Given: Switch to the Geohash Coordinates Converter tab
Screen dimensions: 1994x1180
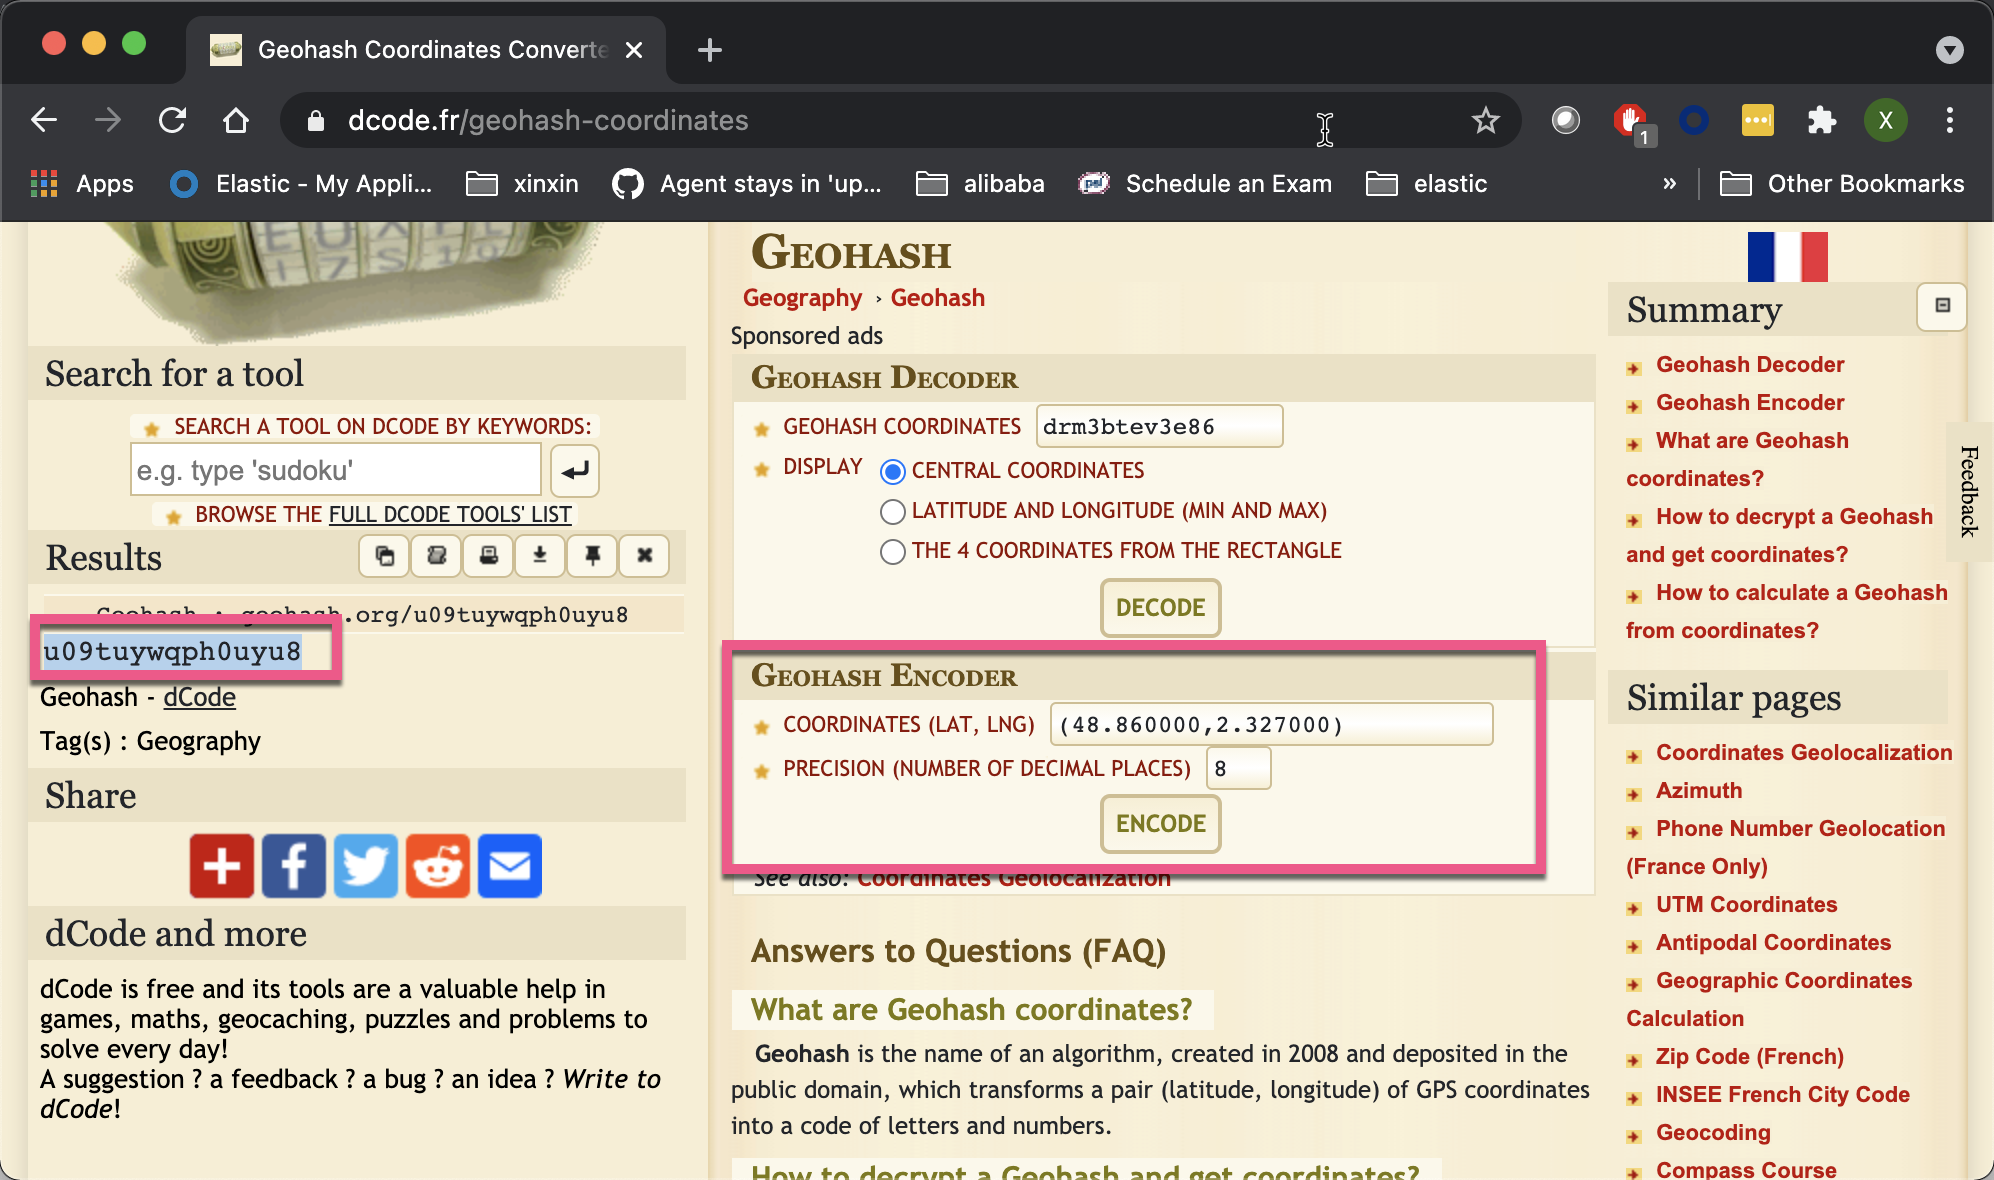Looking at the screenshot, I should (420, 49).
